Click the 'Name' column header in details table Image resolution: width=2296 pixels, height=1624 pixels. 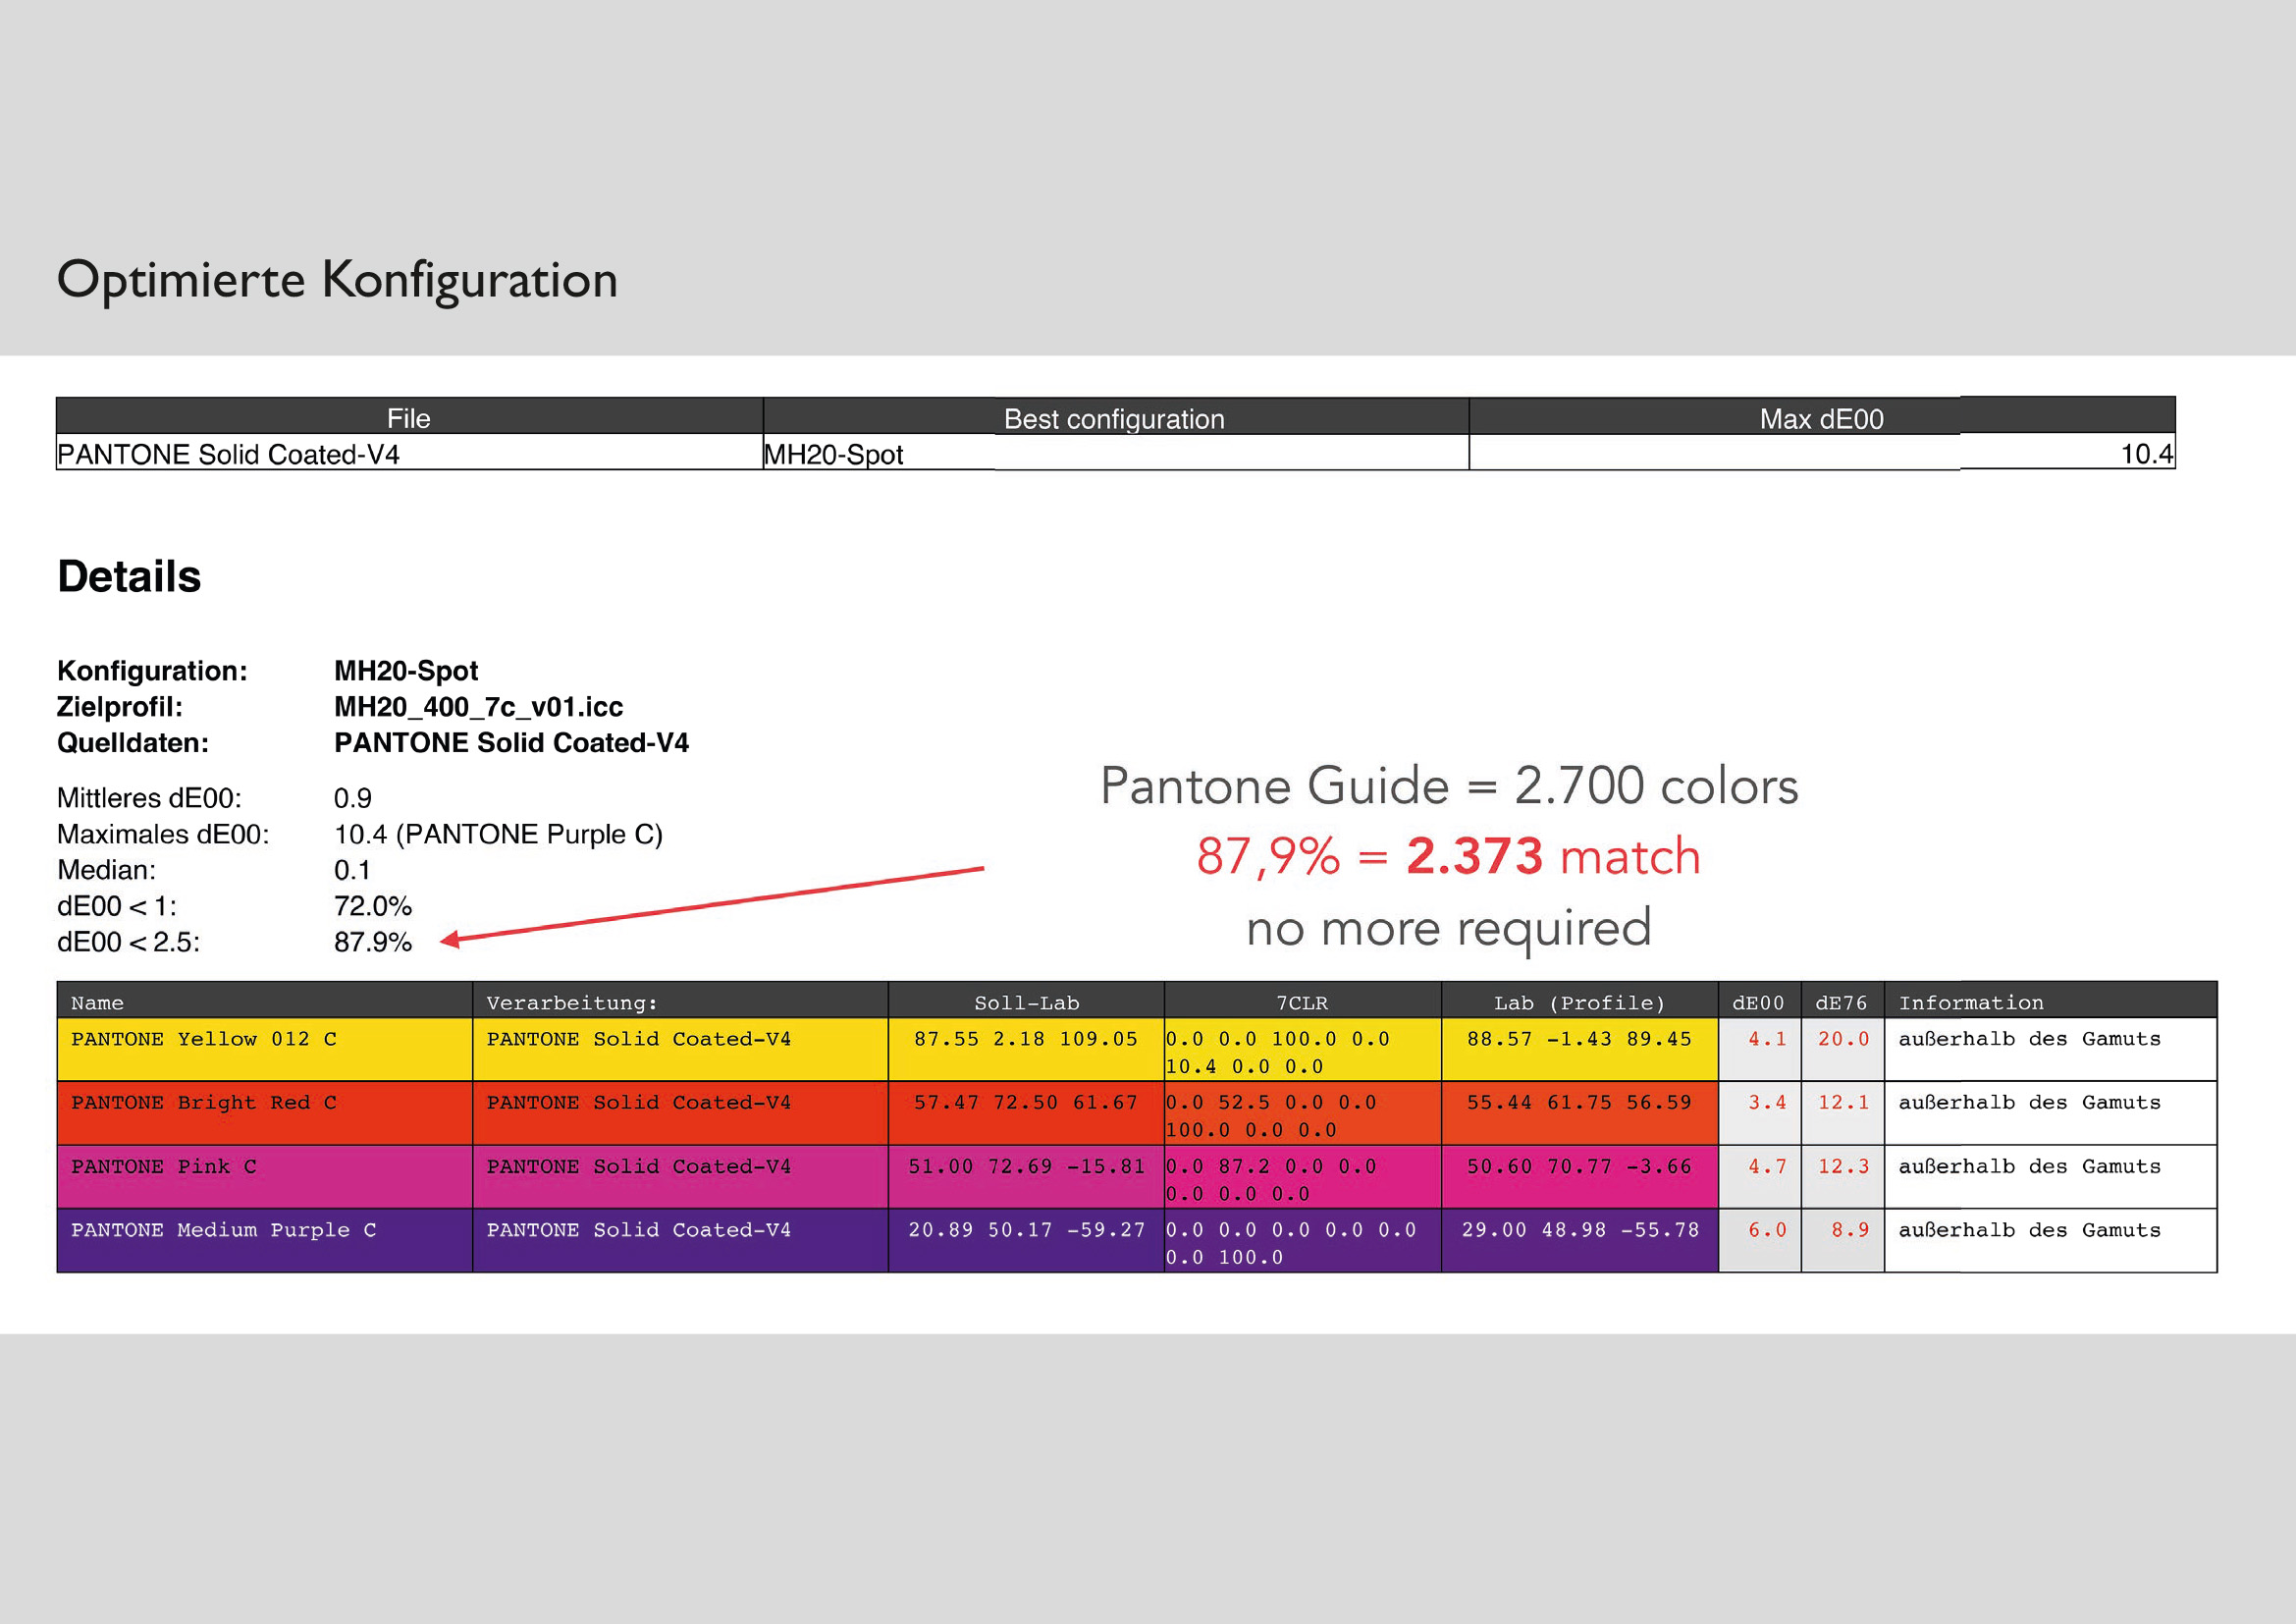coord(264,1001)
